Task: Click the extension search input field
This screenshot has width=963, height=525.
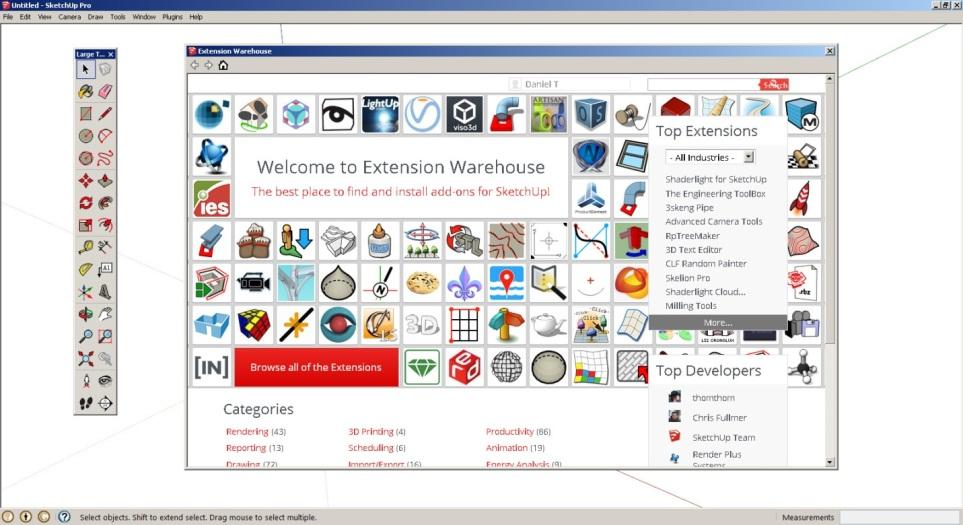Action: click(x=703, y=84)
